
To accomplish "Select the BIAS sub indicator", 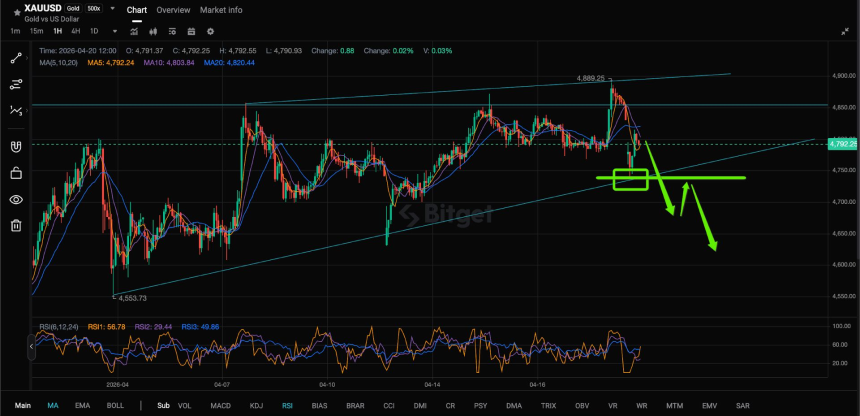I will (319, 406).
